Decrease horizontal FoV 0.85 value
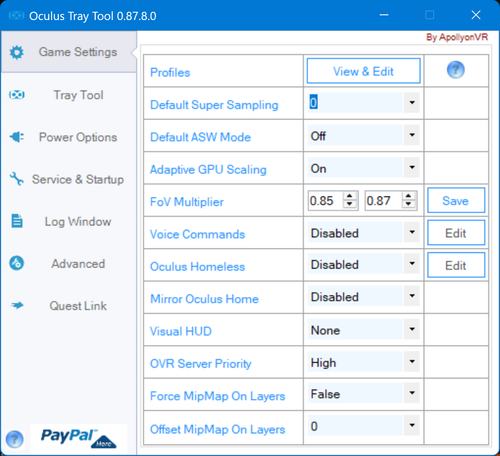 click(350, 204)
